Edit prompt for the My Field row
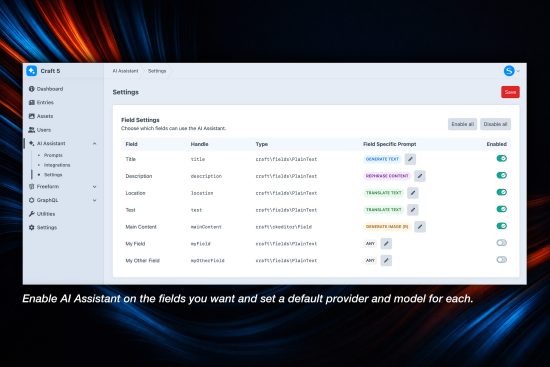This screenshot has height=367, width=550. click(386, 243)
